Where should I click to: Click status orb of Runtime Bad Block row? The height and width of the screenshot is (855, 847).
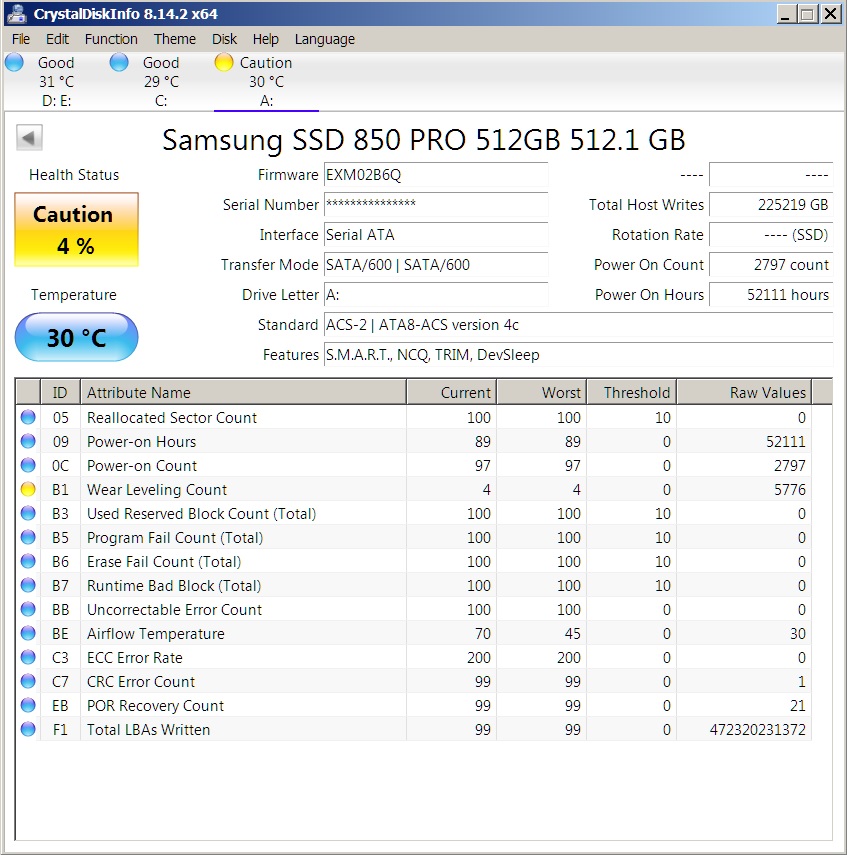pos(28,585)
